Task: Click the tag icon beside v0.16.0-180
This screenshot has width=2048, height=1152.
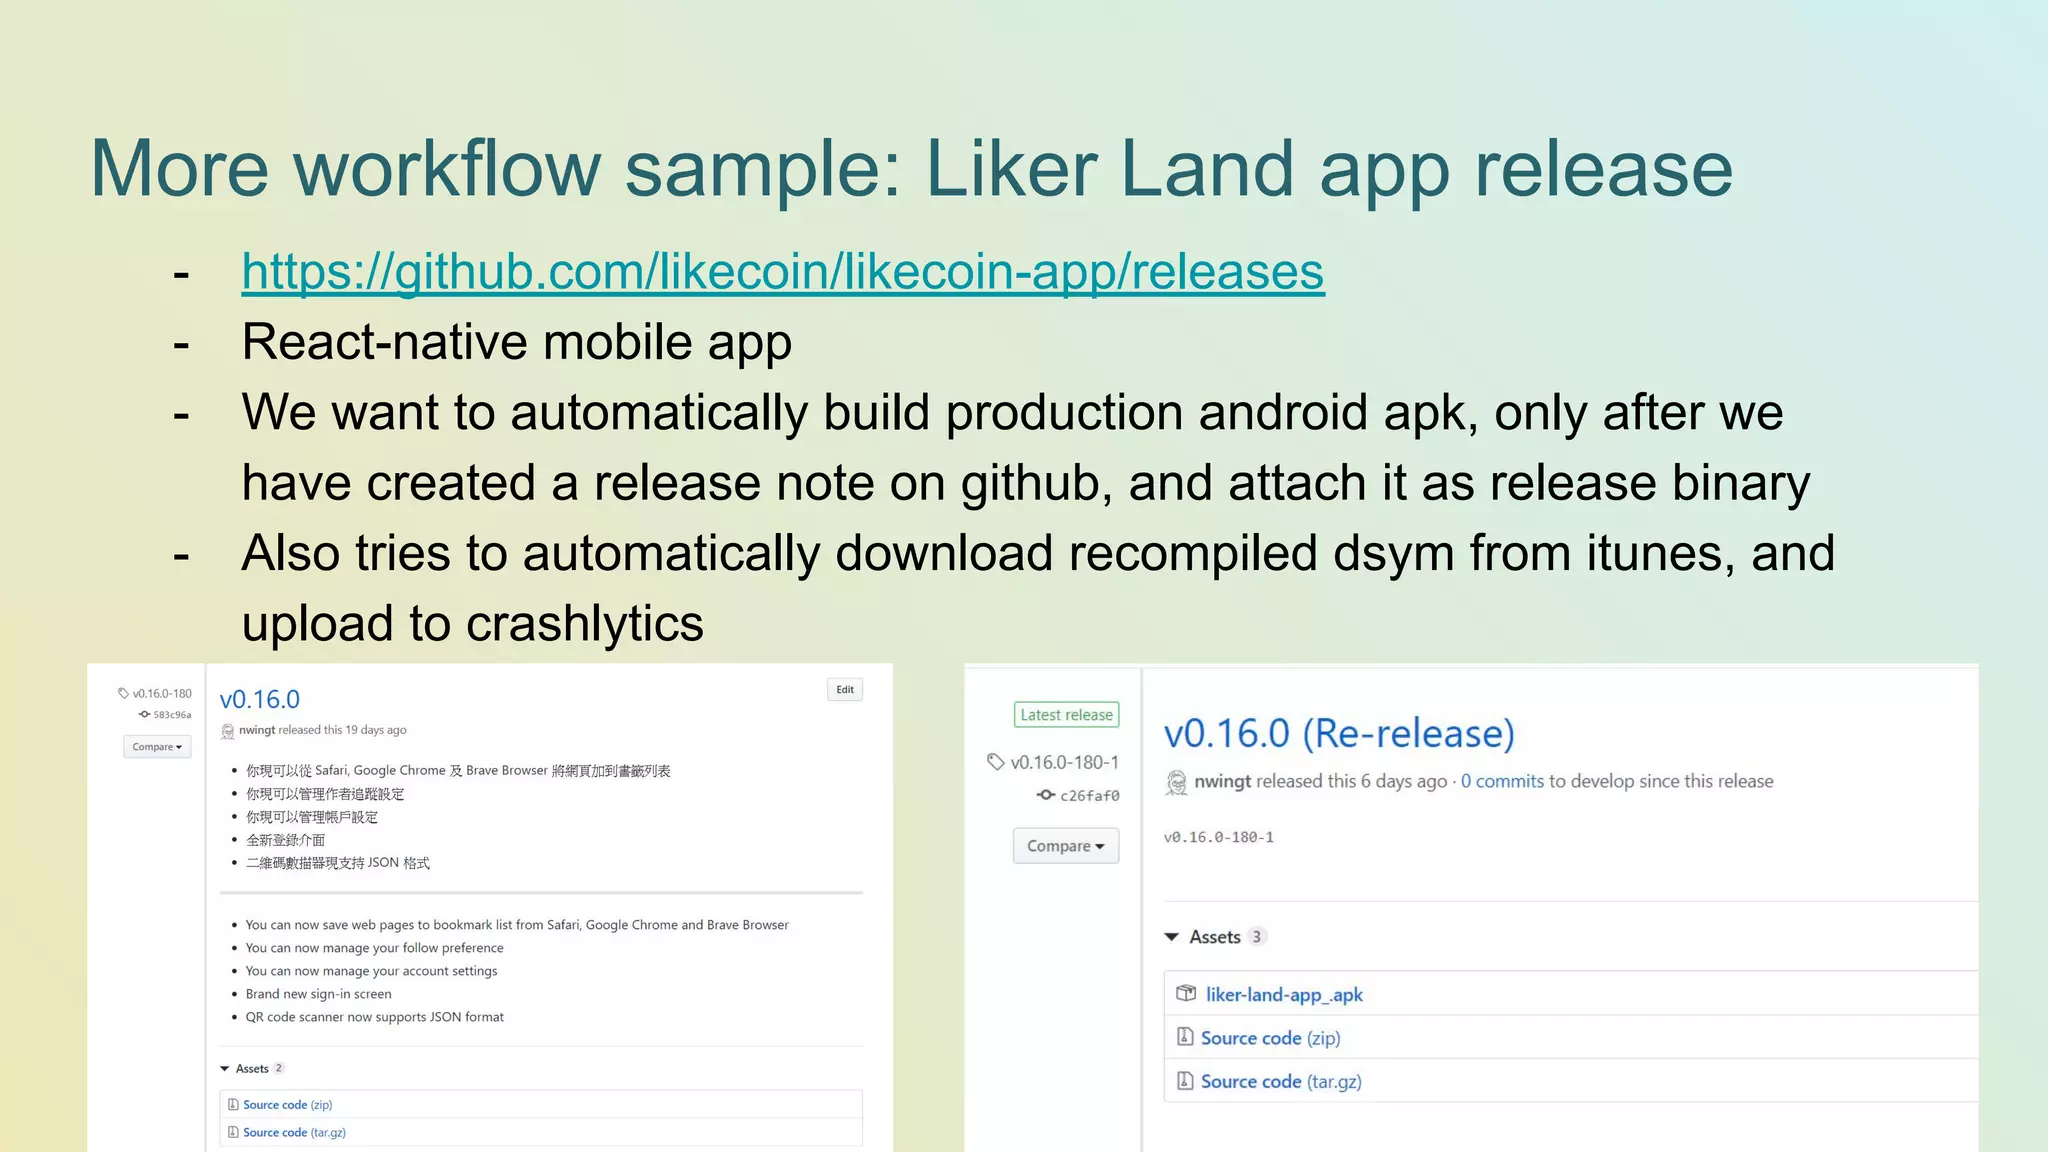Action: [x=123, y=693]
